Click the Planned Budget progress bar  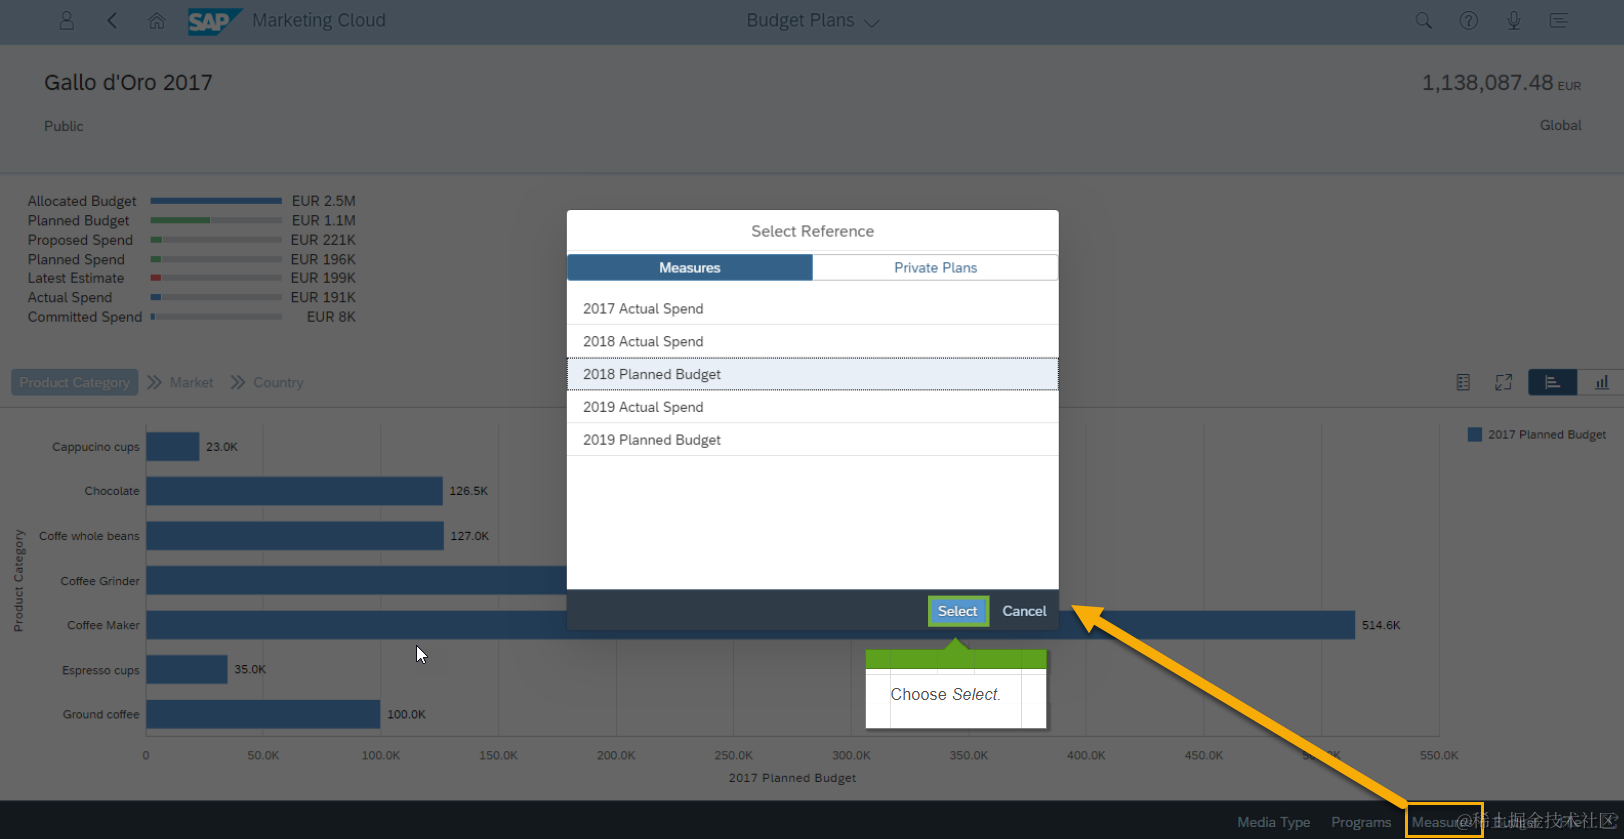tap(216, 220)
